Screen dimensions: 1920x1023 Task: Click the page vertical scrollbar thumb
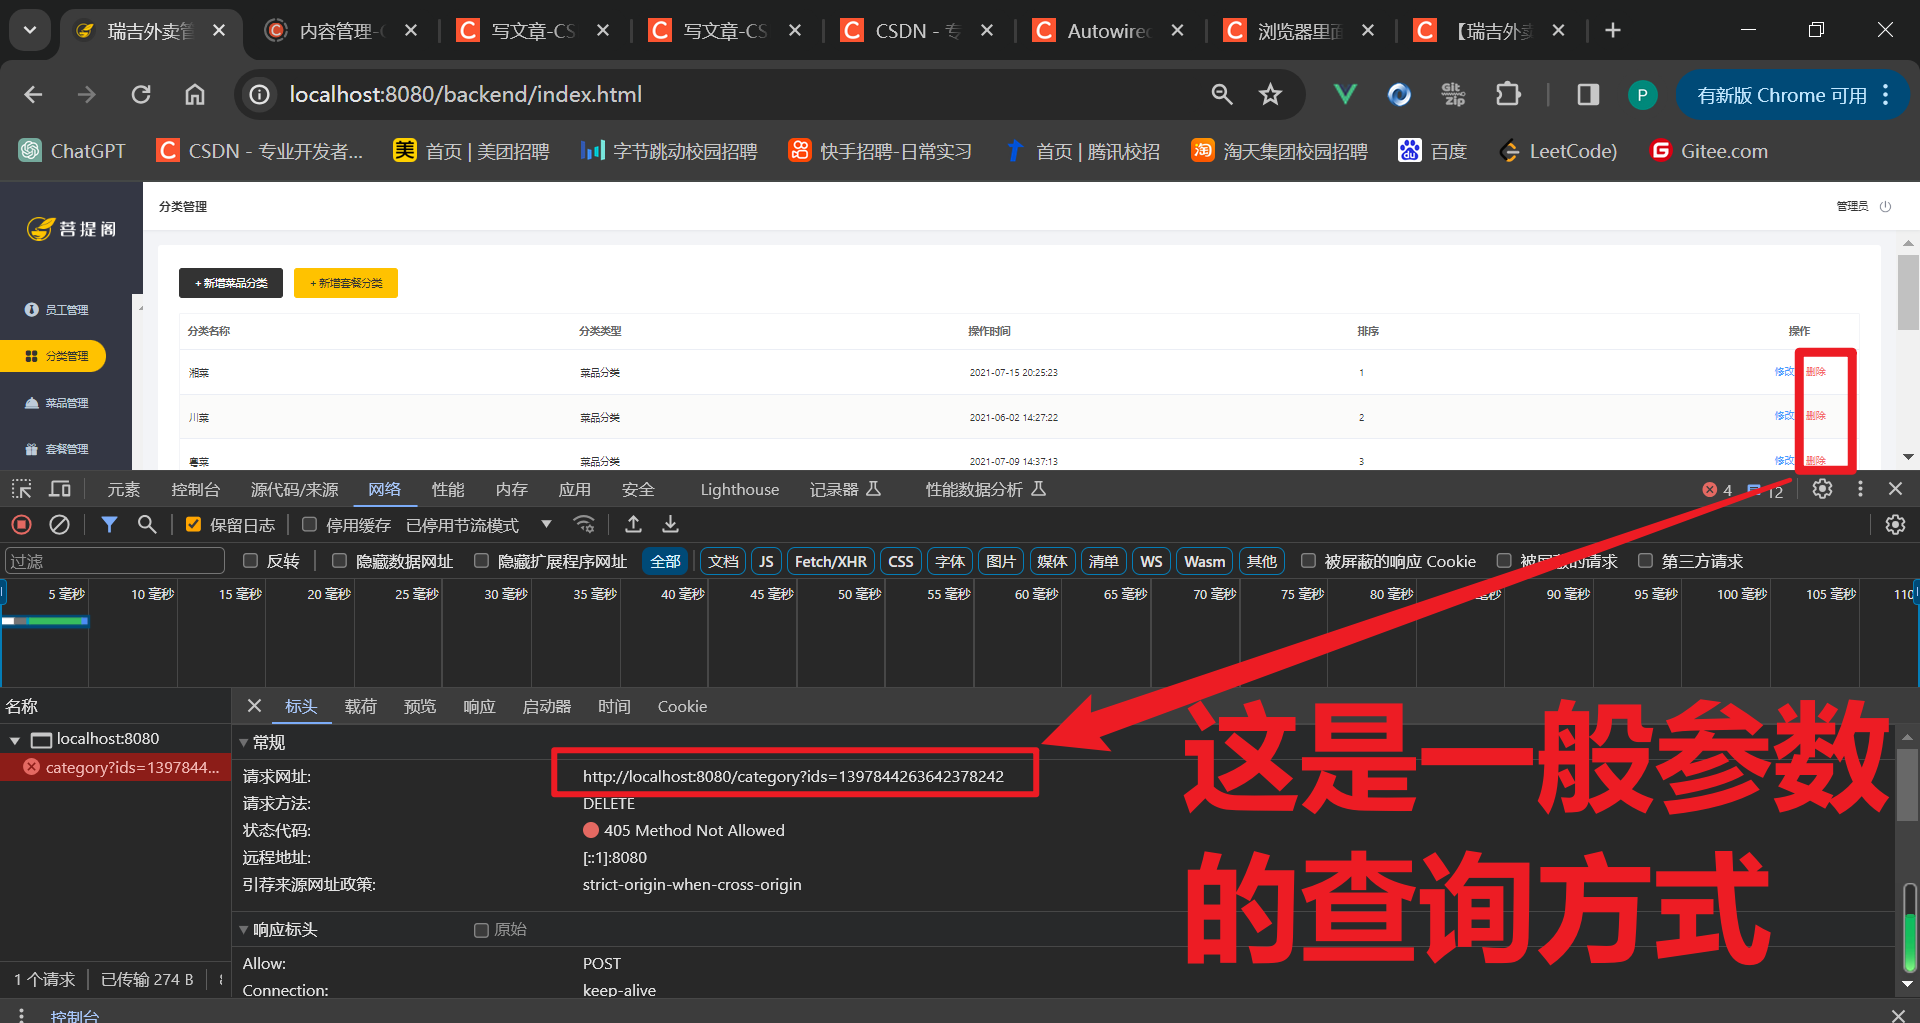(1908, 292)
